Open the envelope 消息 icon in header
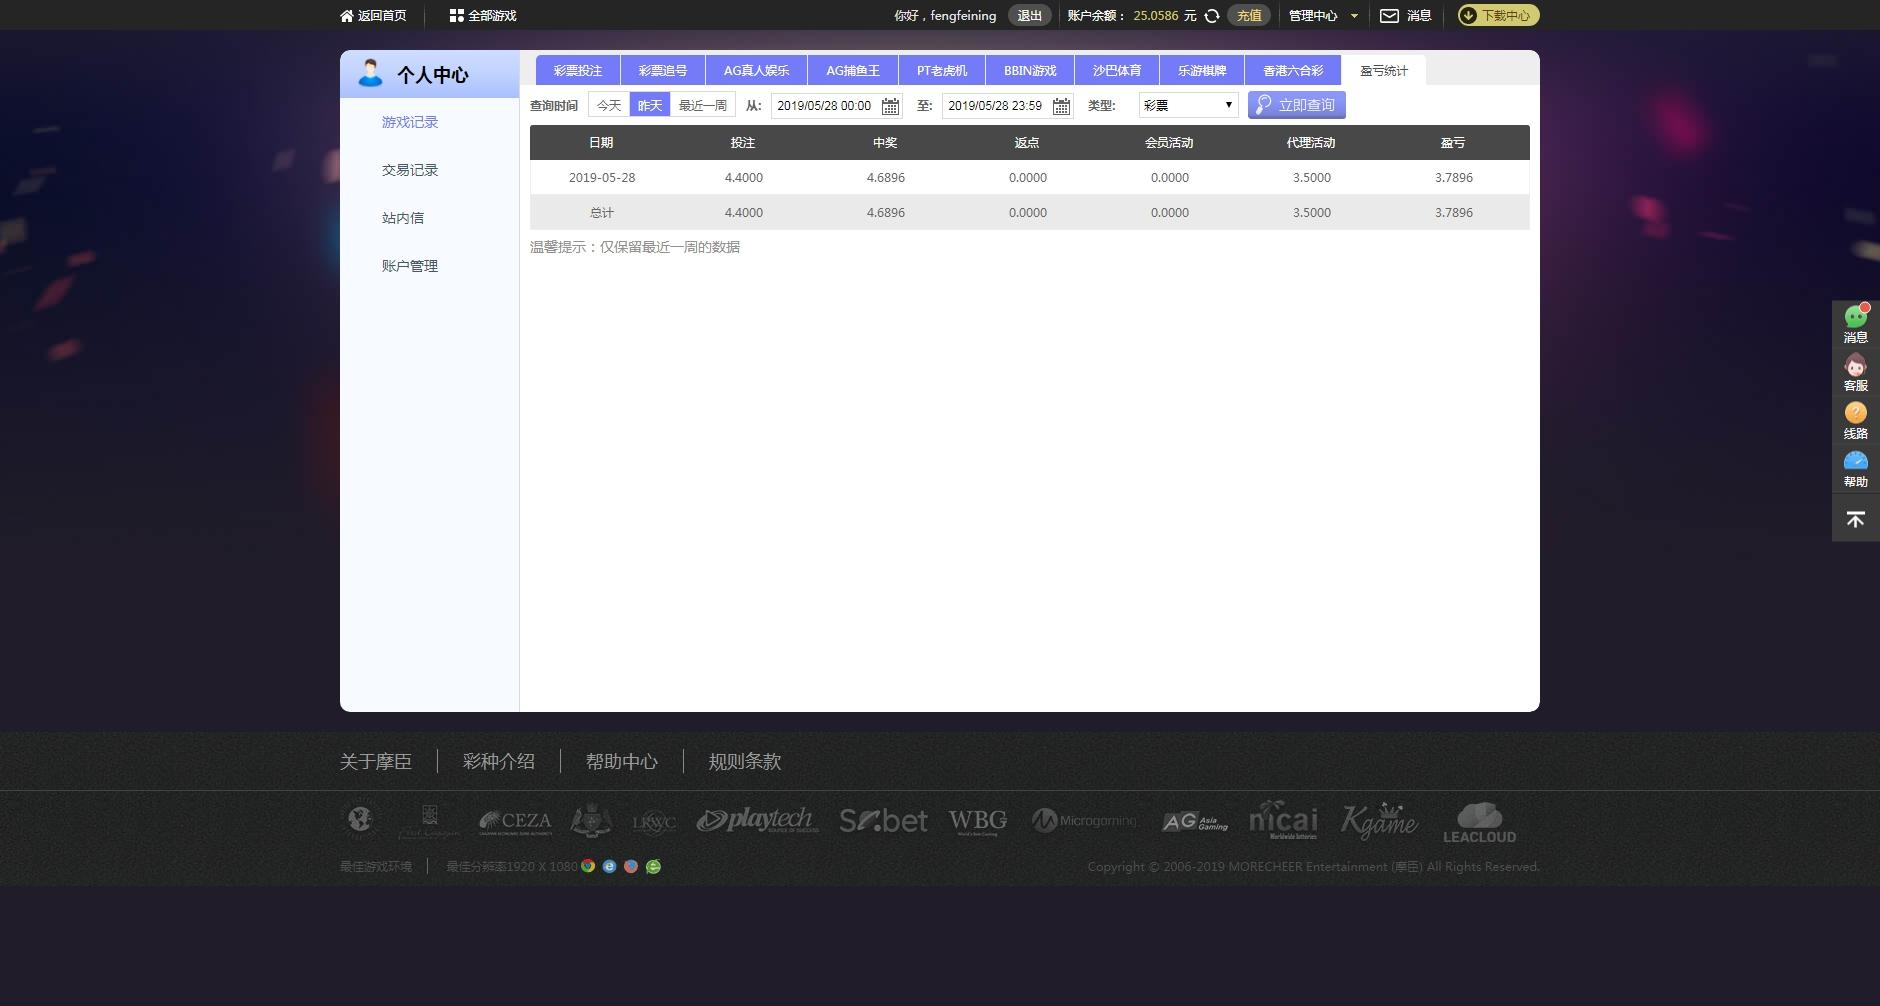1880x1006 pixels. click(x=1389, y=16)
